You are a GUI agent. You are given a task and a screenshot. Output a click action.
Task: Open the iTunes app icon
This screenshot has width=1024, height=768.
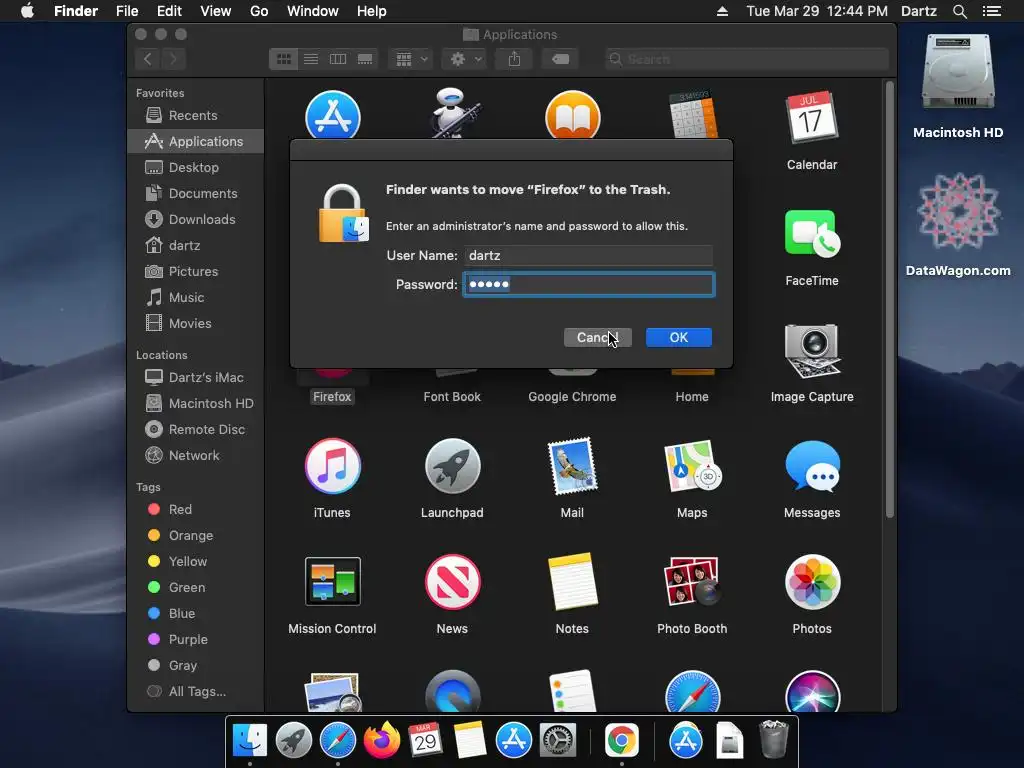[332, 466]
